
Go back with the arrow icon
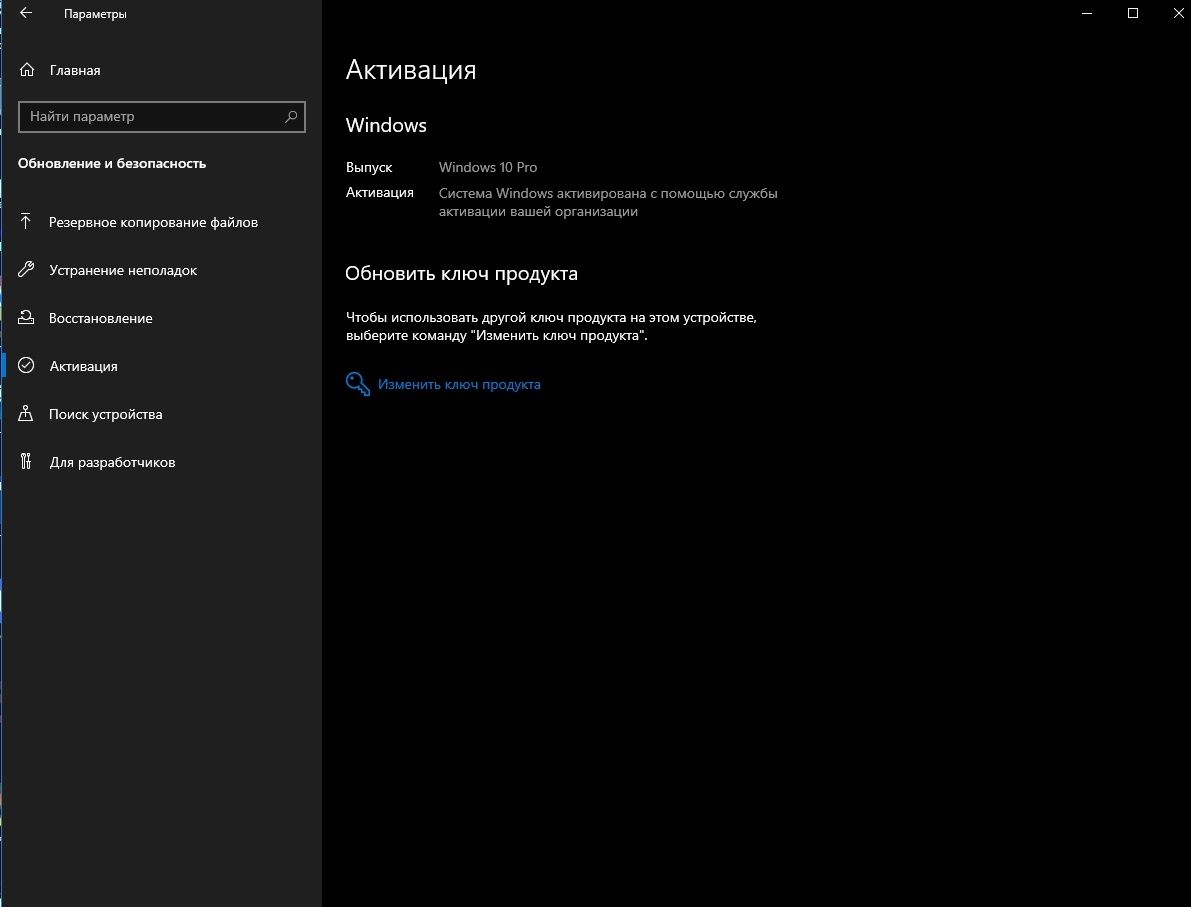[x=26, y=14]
